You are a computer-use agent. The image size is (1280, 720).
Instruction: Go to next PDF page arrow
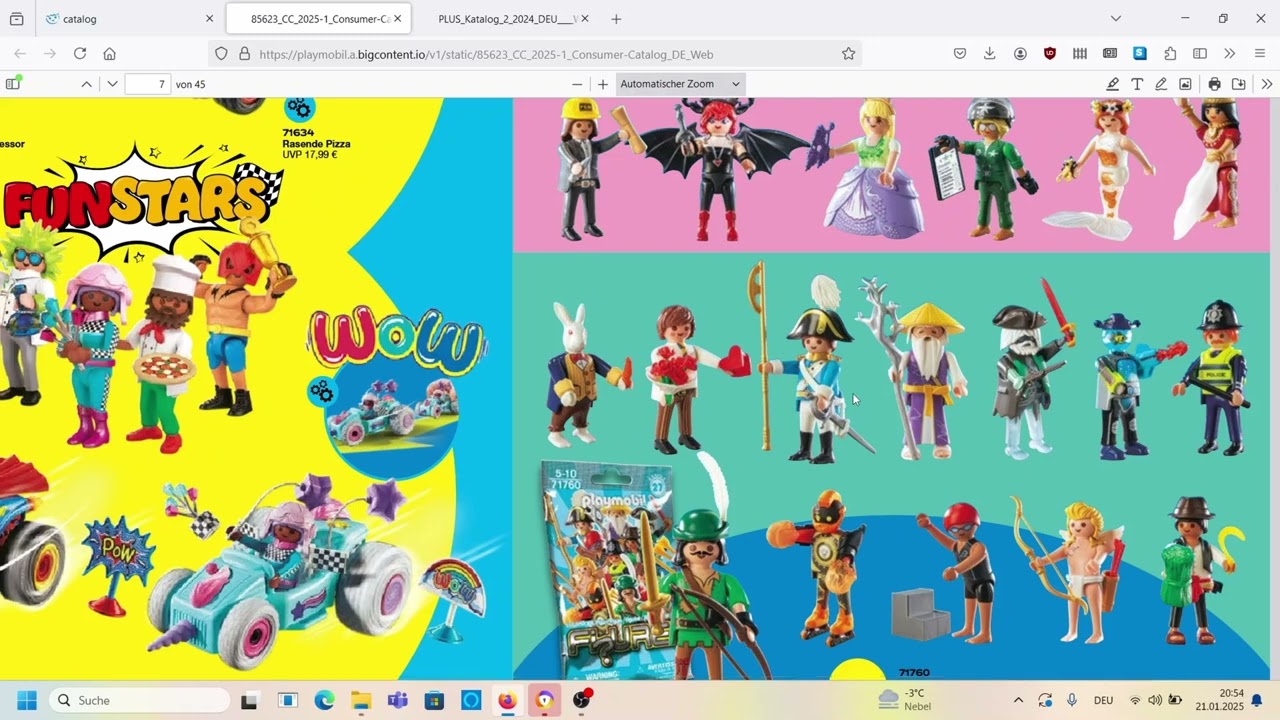pyautogui.click(x=112, y=84)
